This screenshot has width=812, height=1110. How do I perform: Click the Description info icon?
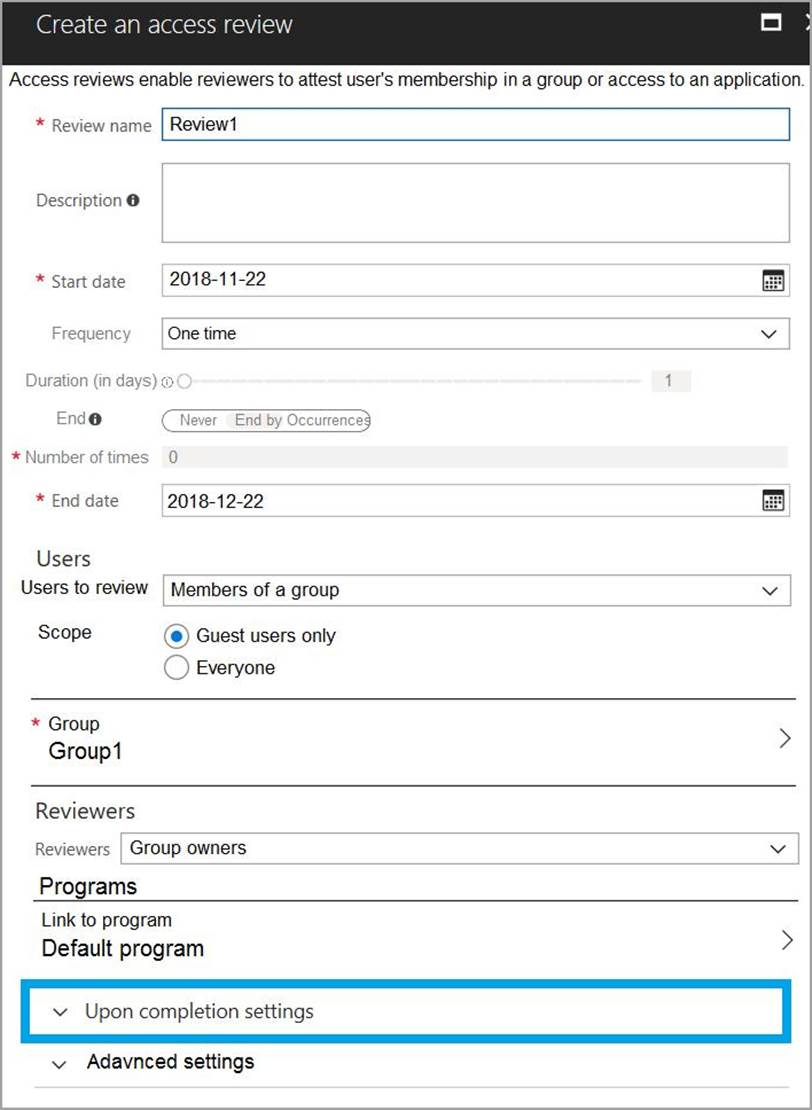pos(133,200)
